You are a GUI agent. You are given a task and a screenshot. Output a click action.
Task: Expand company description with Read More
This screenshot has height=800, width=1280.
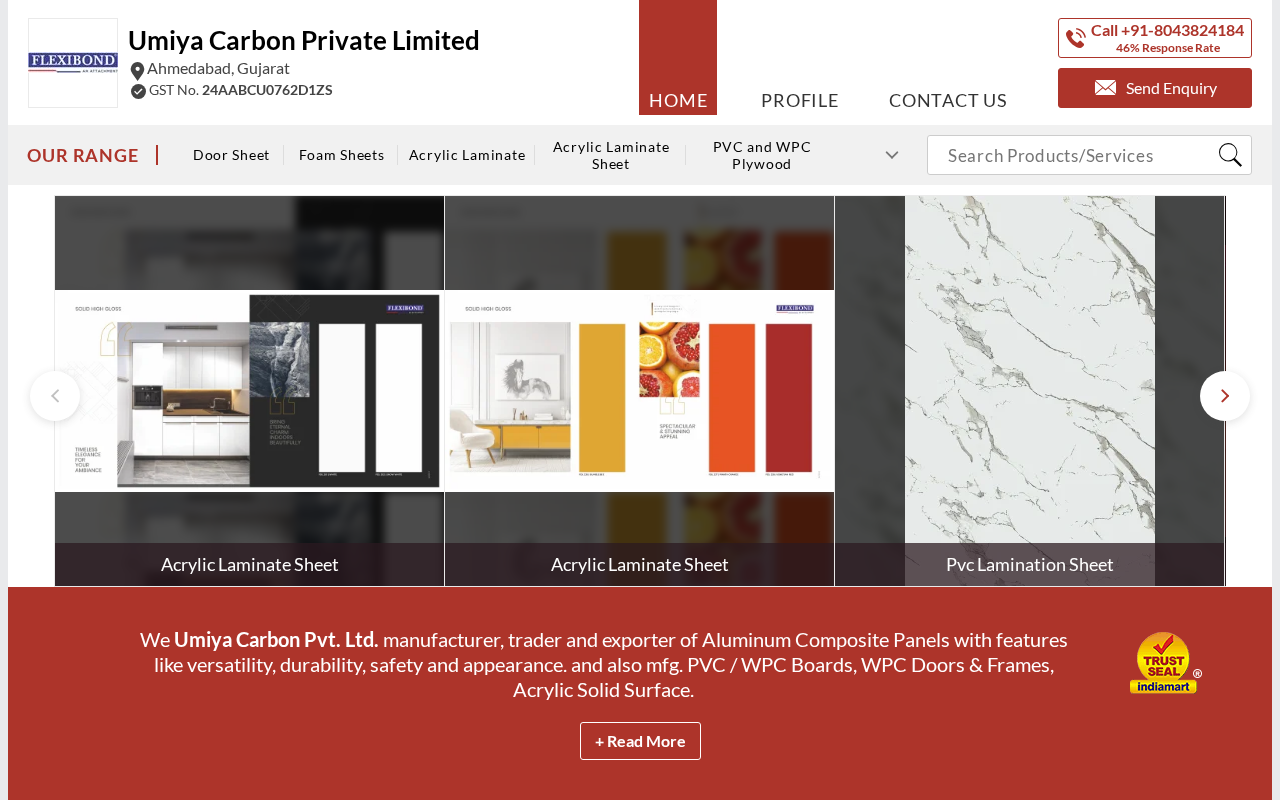pos(640,741)
